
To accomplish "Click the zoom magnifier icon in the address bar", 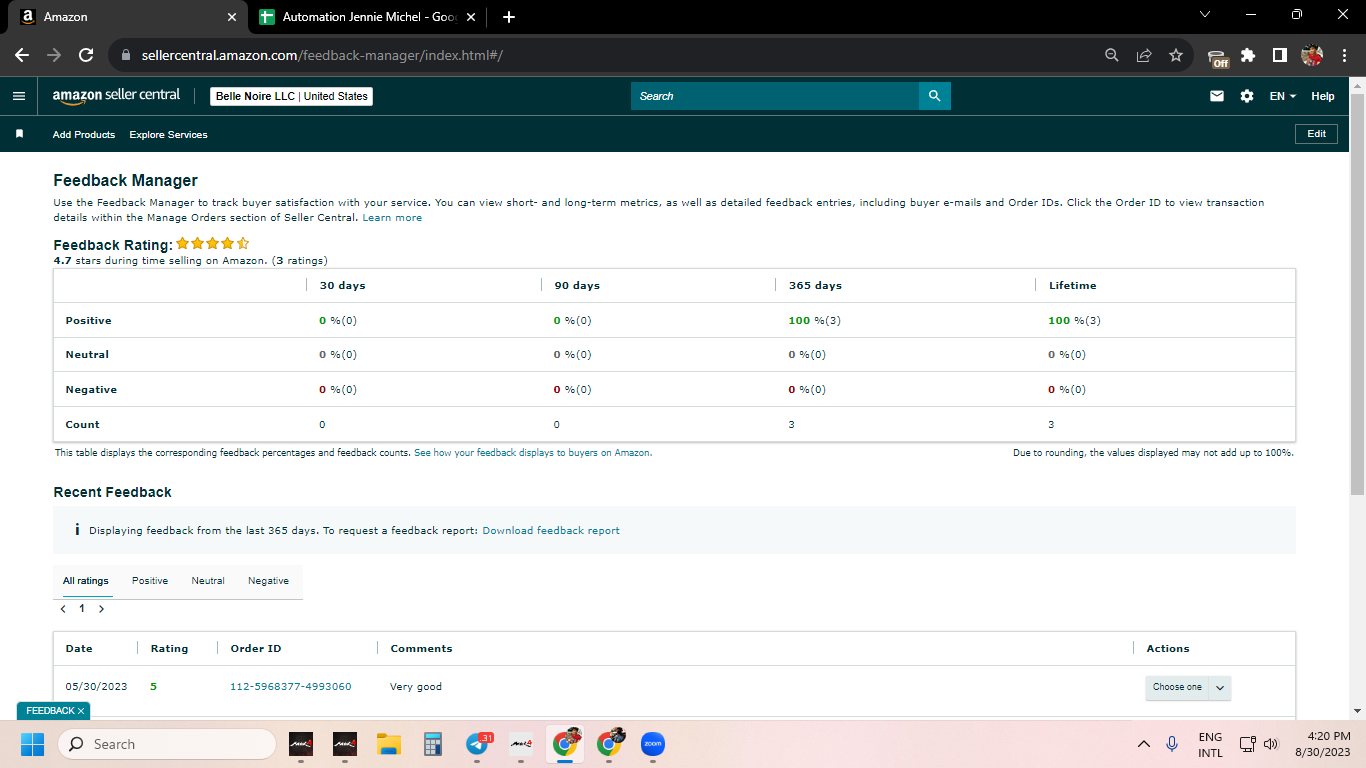I will [x=1112, y=55].
